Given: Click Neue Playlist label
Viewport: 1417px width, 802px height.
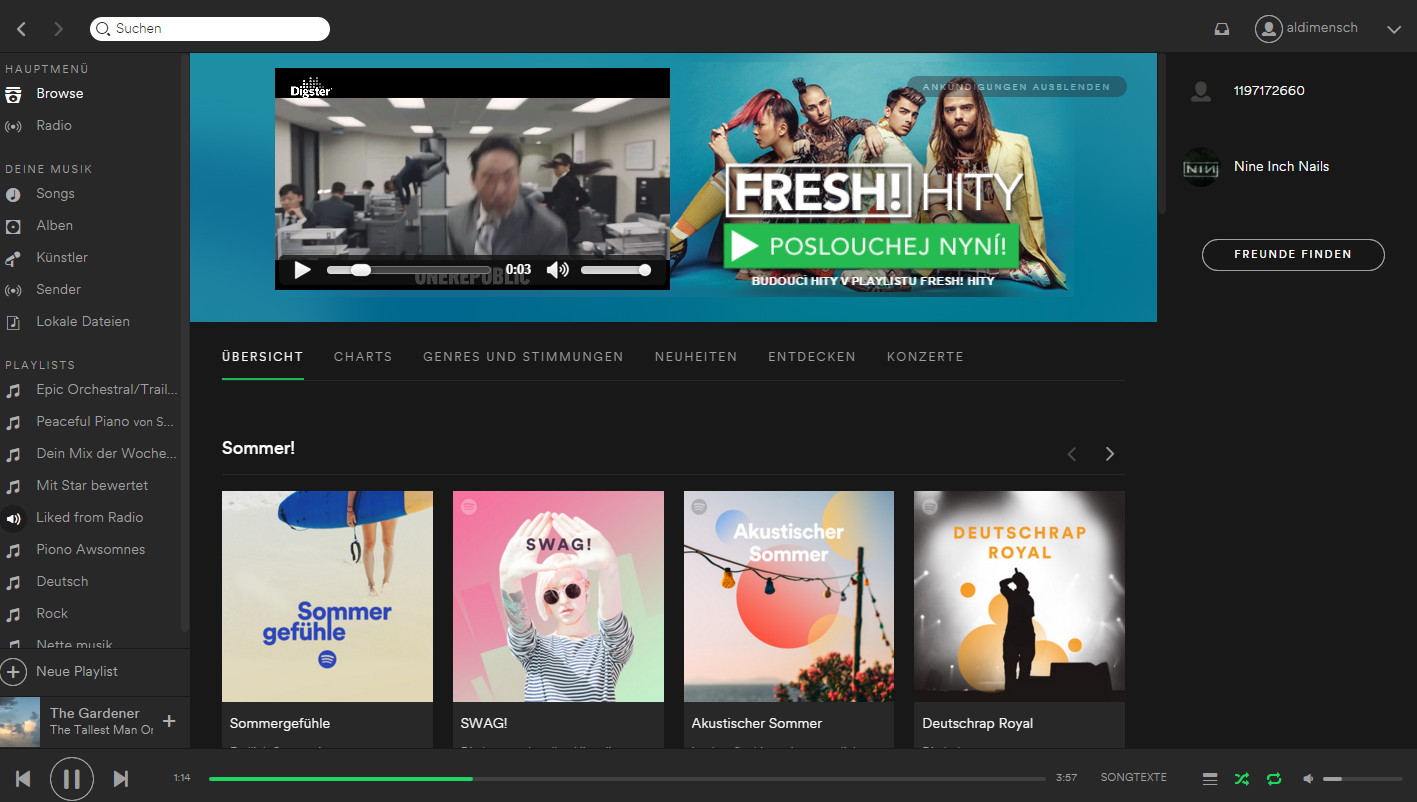Looking at the screenshot, I should 77,672.
